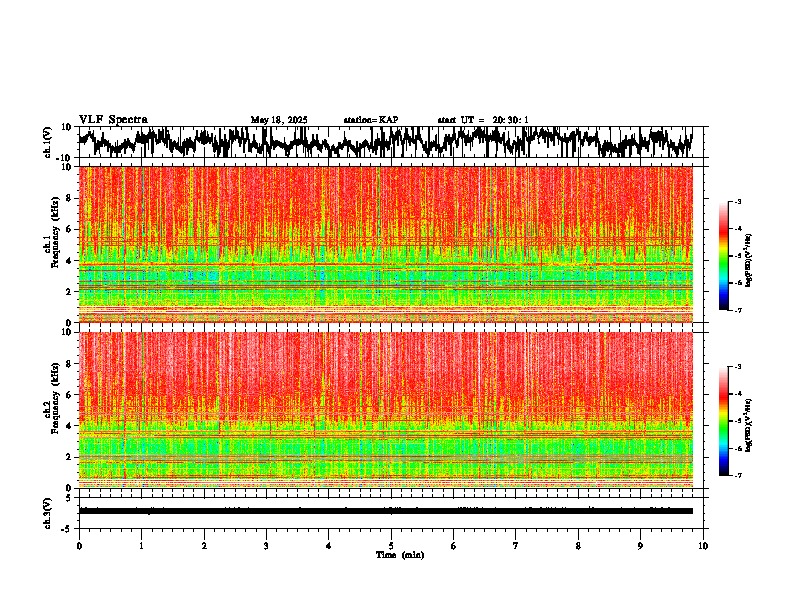Click the color bar beside ch.2 spectrogram
Image resolution: width=792 pixels, height=612 pixels.
click(x=724, y=421)
